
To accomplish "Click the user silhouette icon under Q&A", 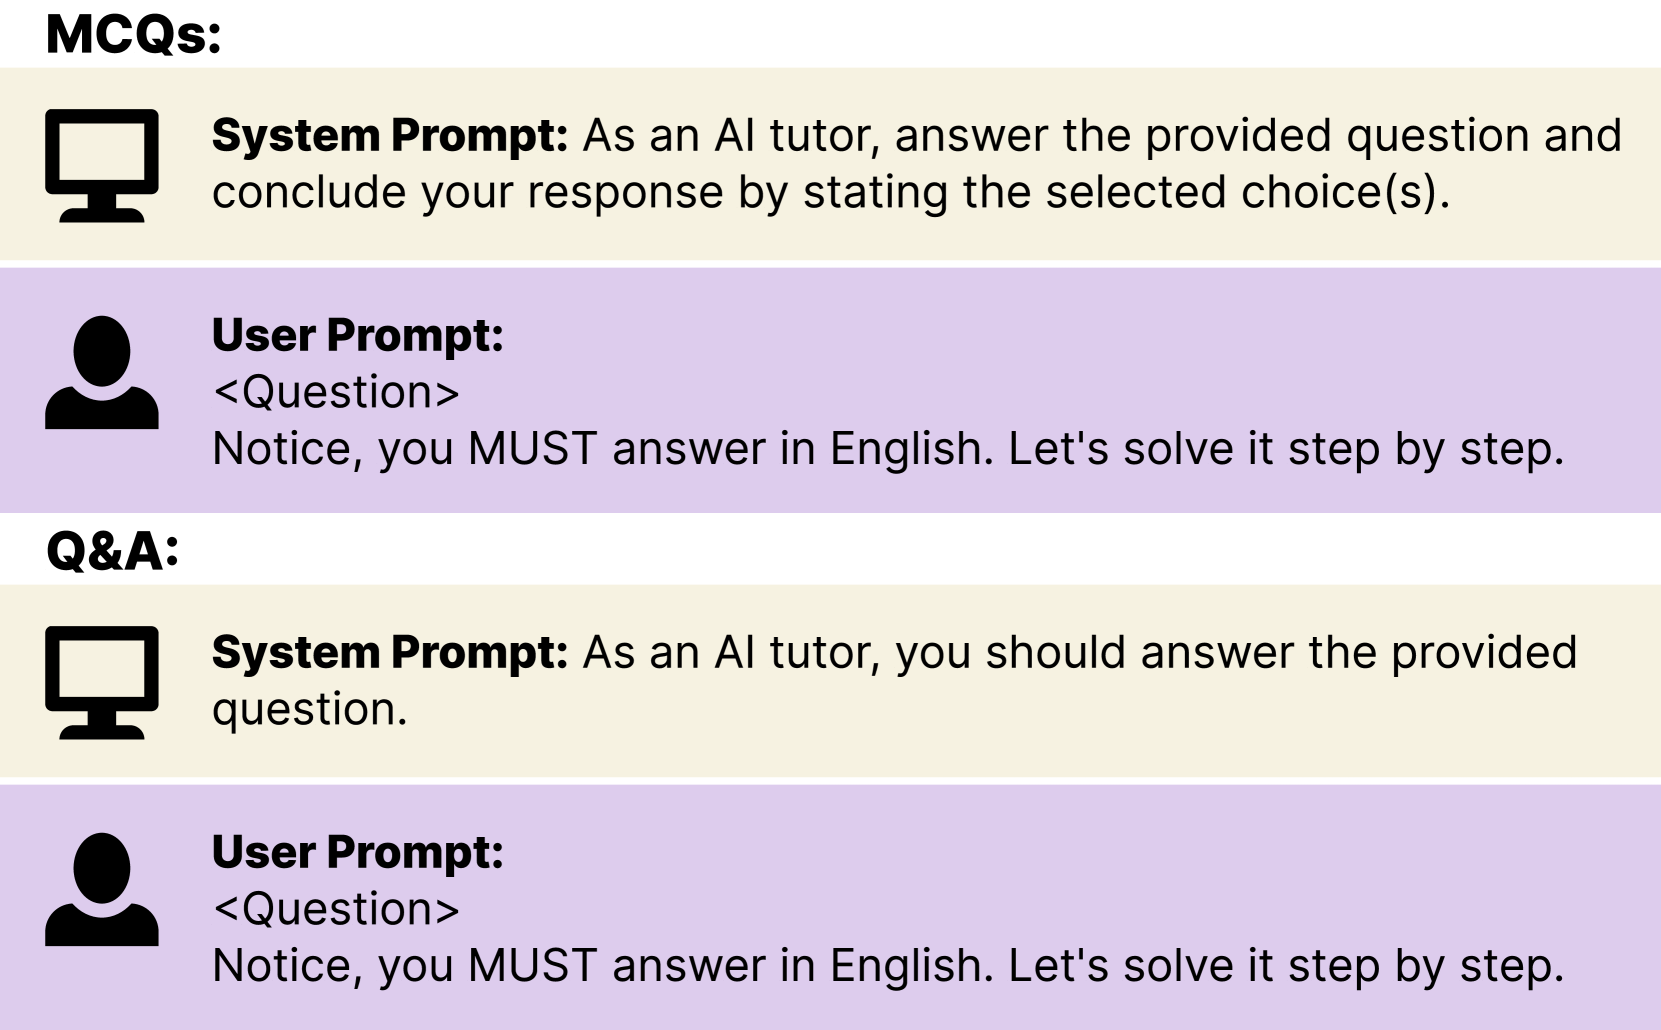I will (x=101, y=889).
